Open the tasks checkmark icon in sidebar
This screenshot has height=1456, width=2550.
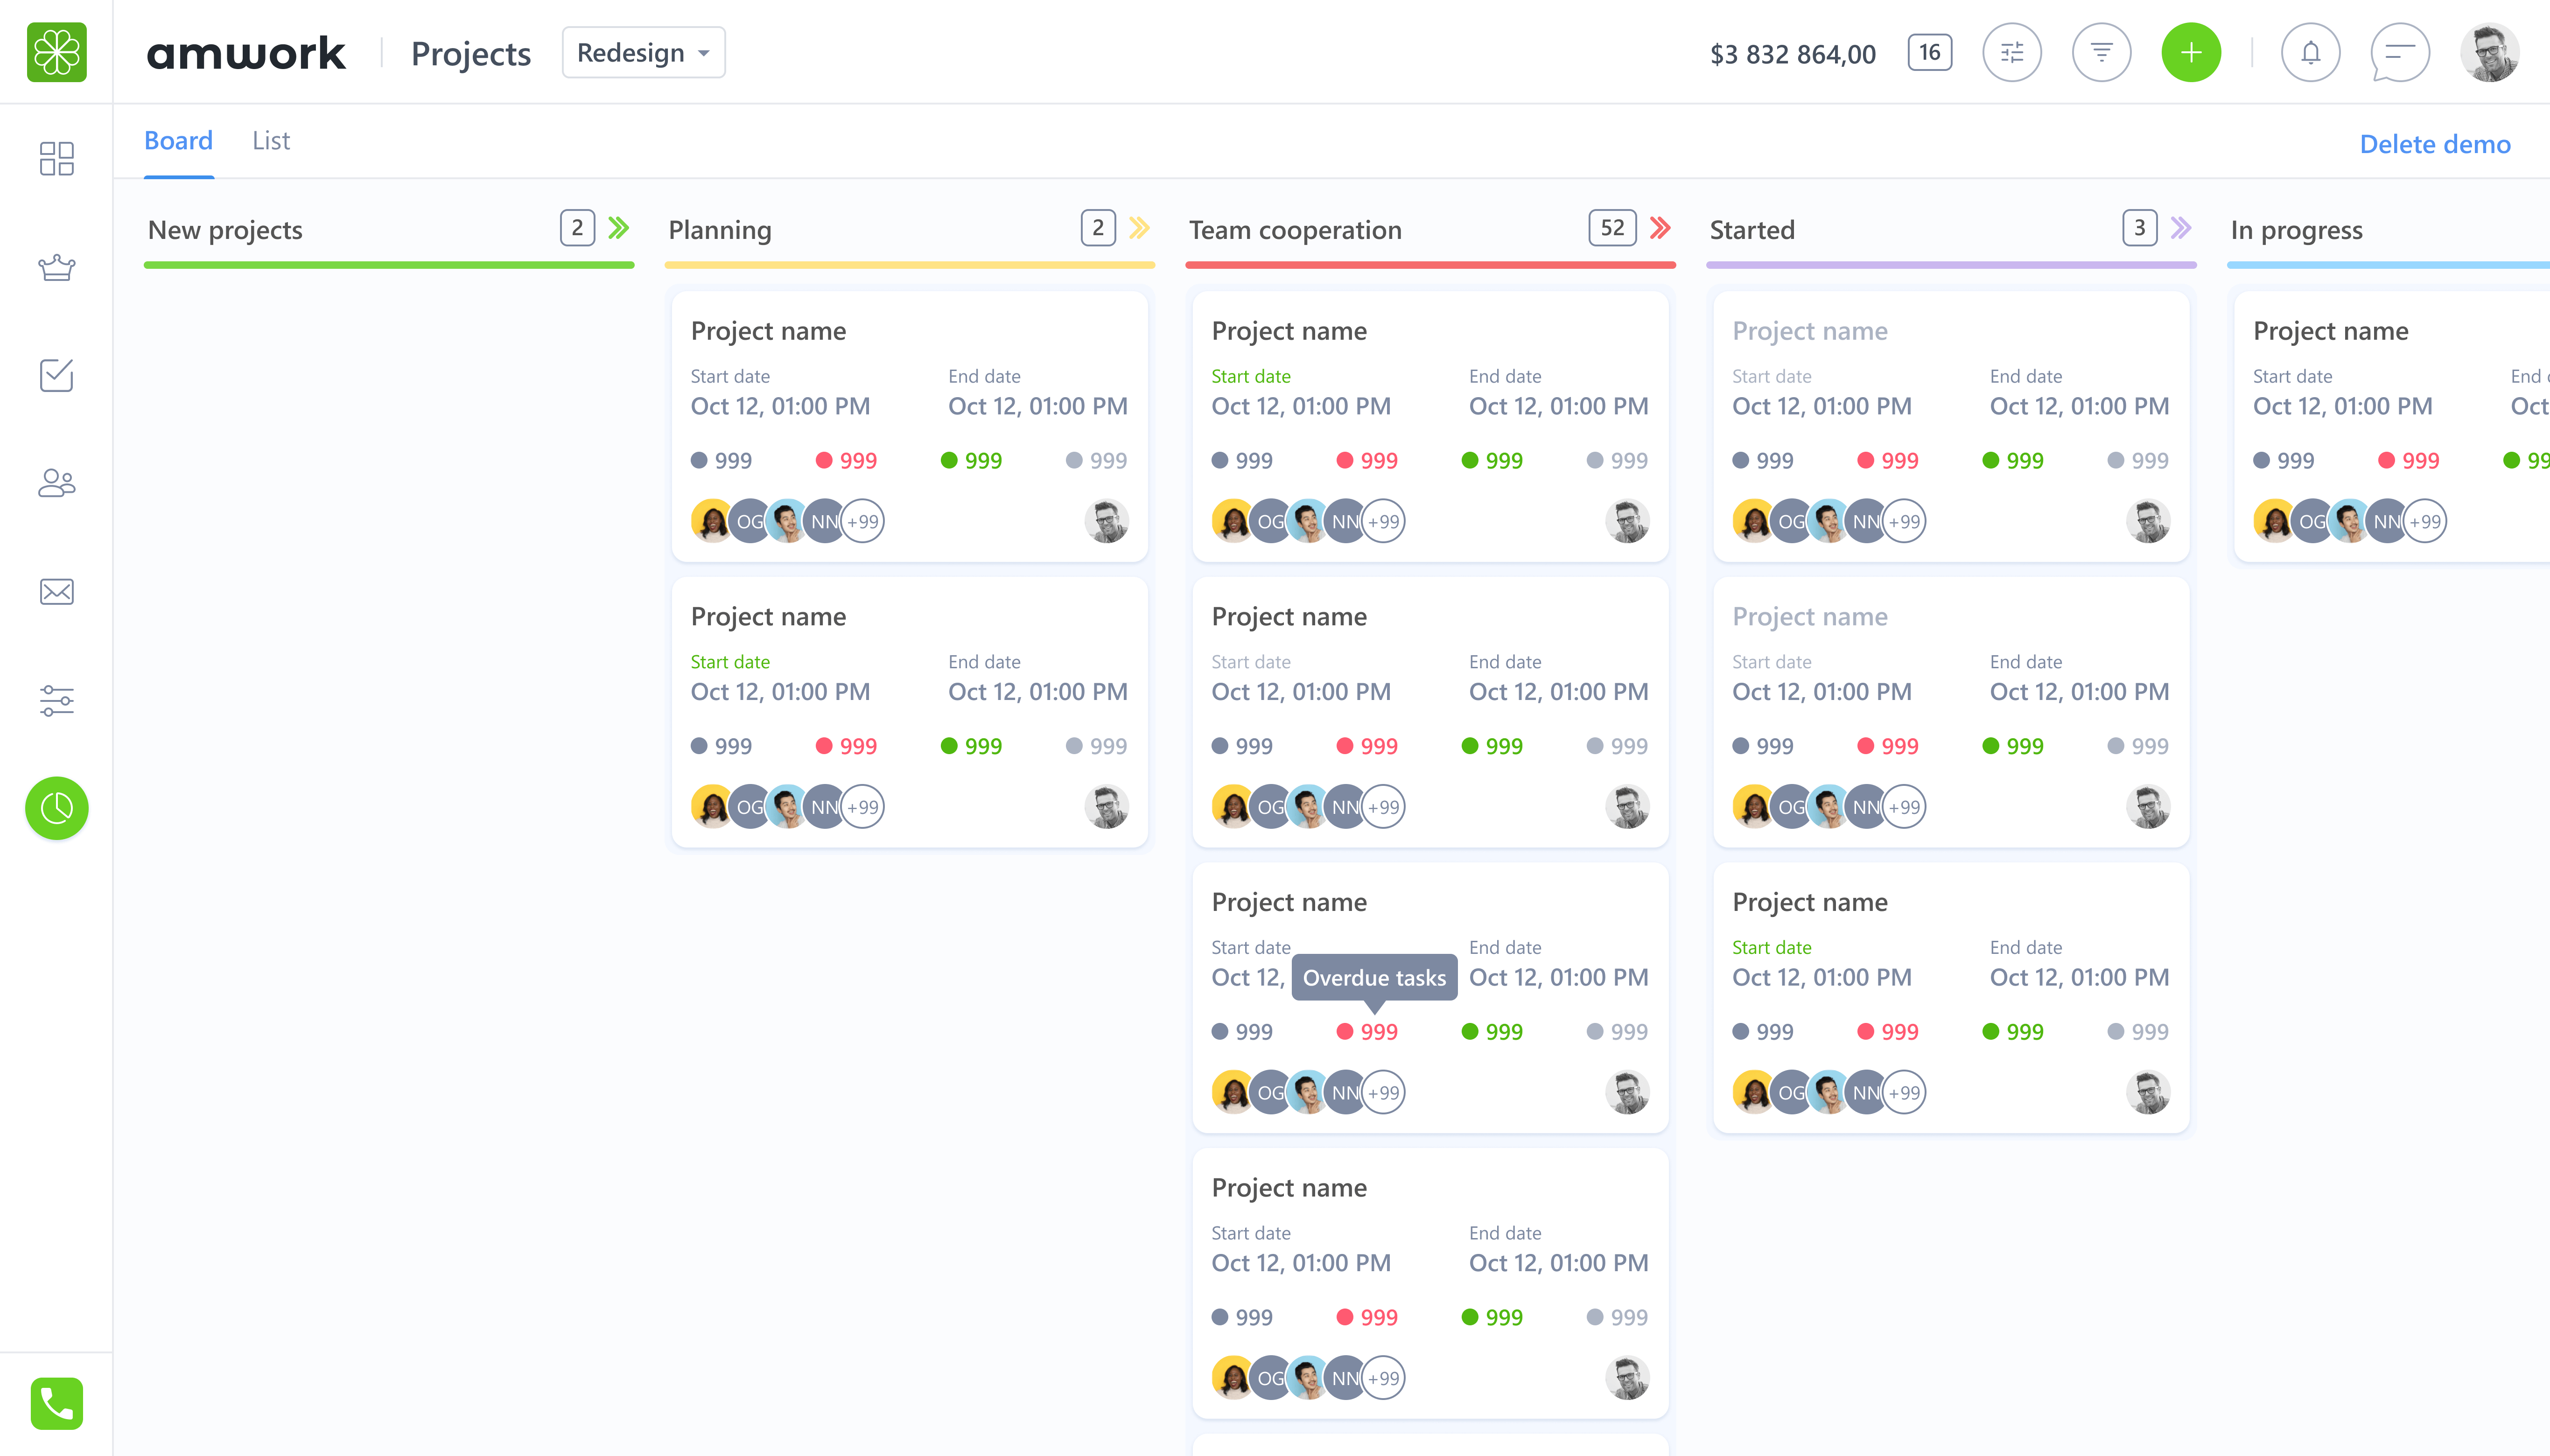56,375
